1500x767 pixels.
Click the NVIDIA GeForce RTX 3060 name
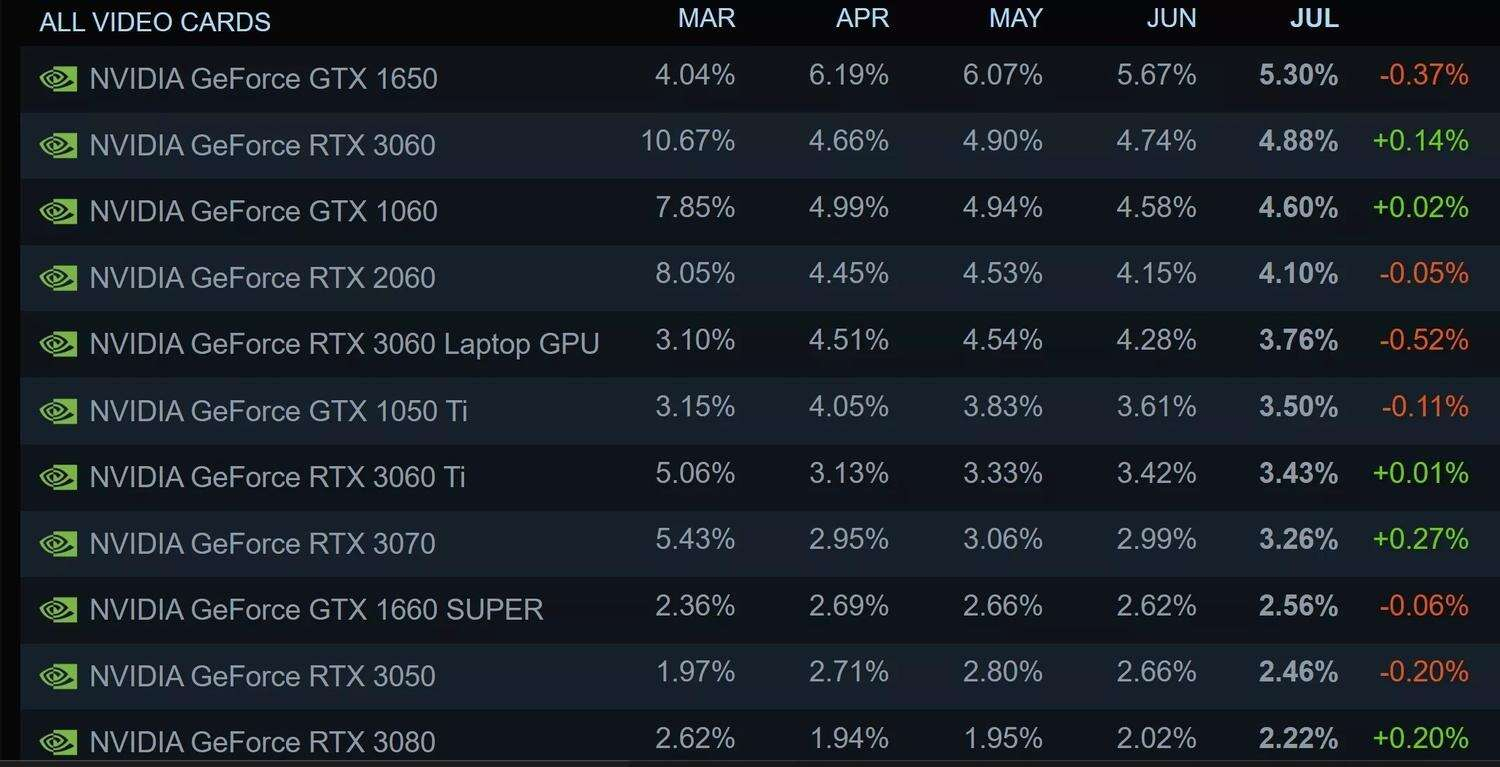tap(262, 145)
